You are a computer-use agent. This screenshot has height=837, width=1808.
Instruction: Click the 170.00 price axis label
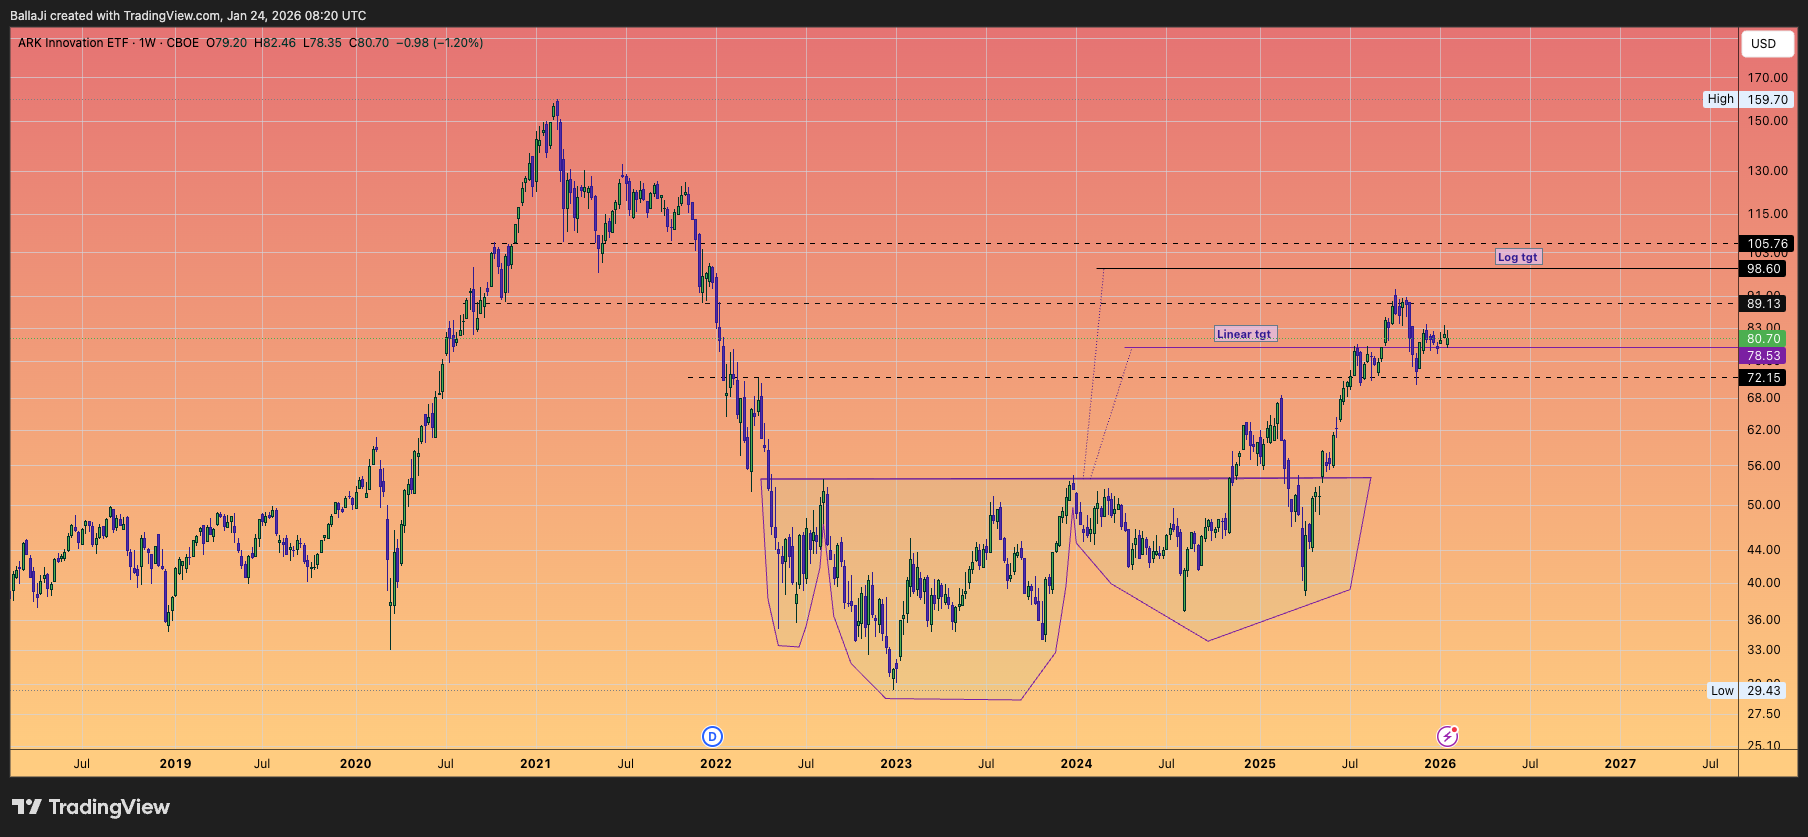pos(1767,78)
